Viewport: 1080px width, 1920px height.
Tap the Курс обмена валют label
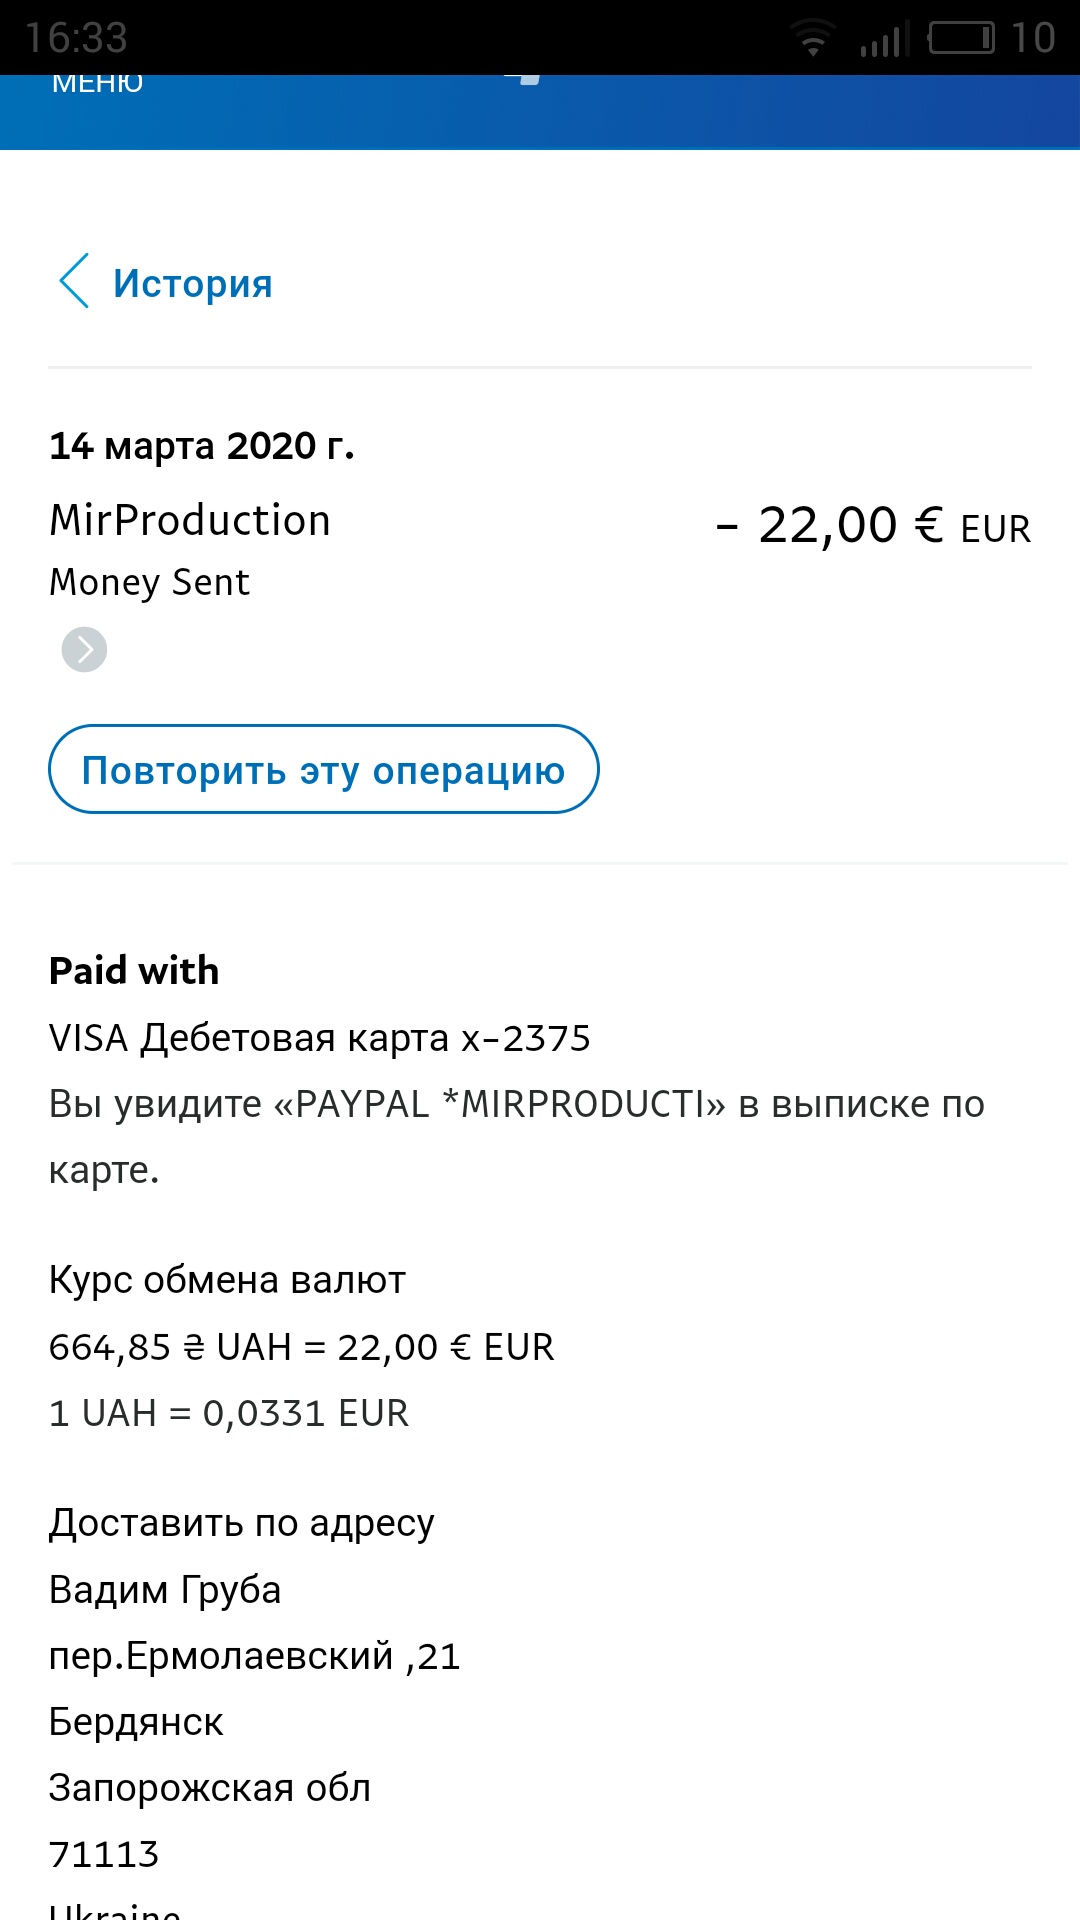click(x=227, y=1280)
